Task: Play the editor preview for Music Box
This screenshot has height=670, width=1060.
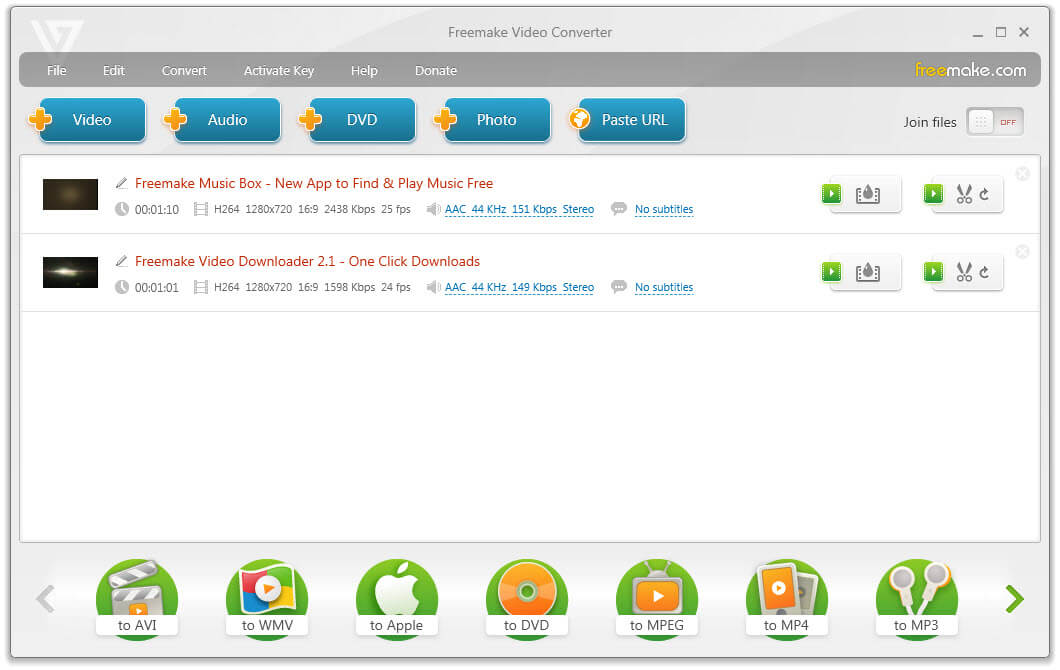Action: 934,194
